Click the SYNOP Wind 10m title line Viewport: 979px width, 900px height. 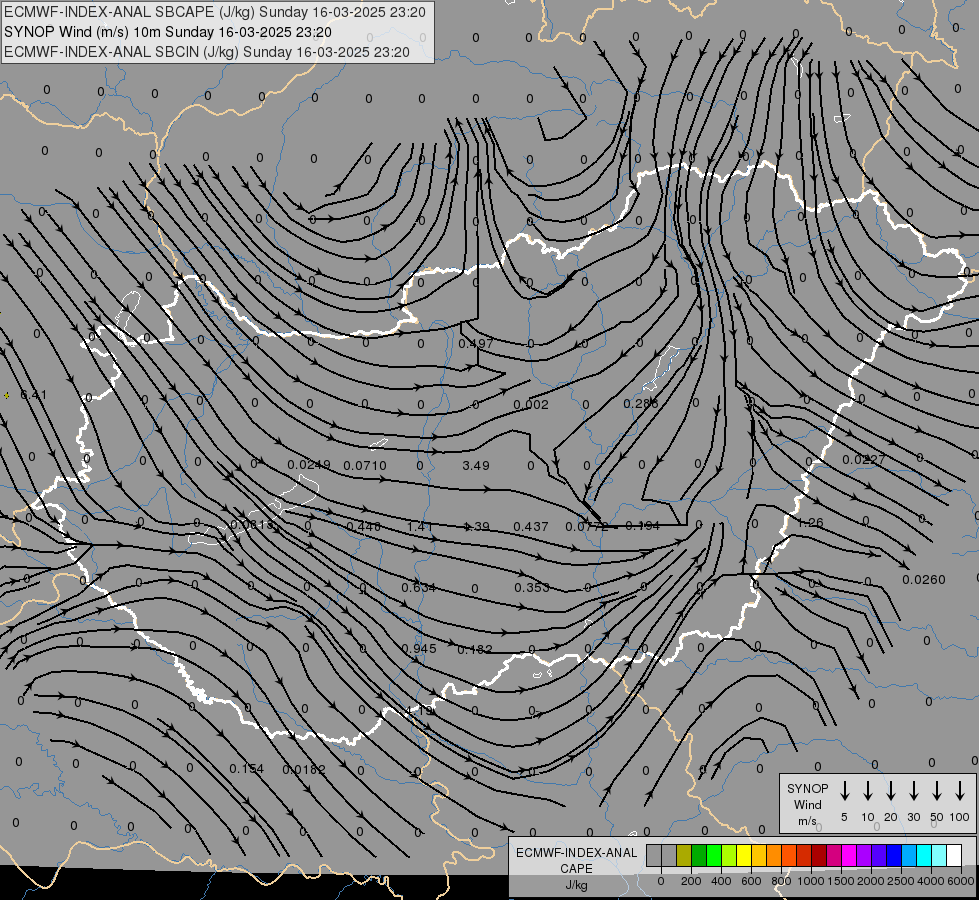[168, 32]
